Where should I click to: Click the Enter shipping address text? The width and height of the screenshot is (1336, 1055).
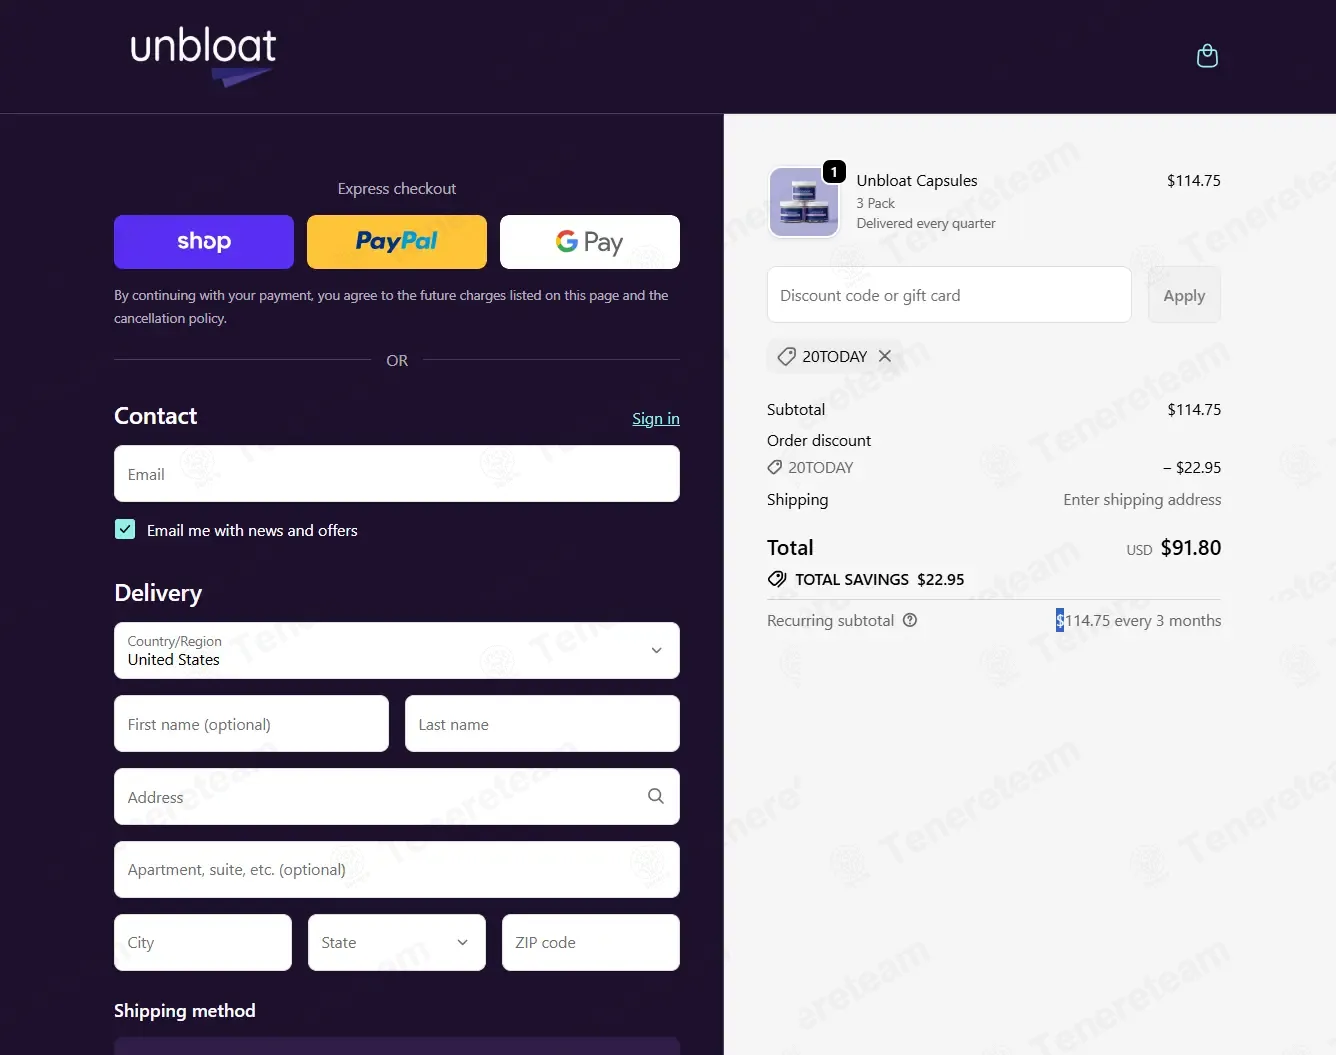coord(1142,499)
